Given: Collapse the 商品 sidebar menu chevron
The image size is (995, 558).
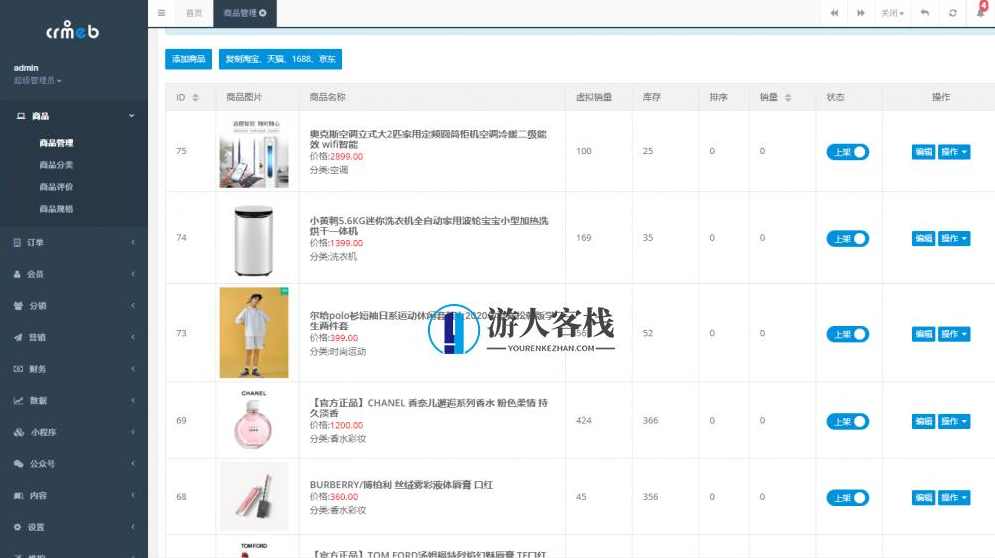Looking at the screenshot, I should [131, 116].
